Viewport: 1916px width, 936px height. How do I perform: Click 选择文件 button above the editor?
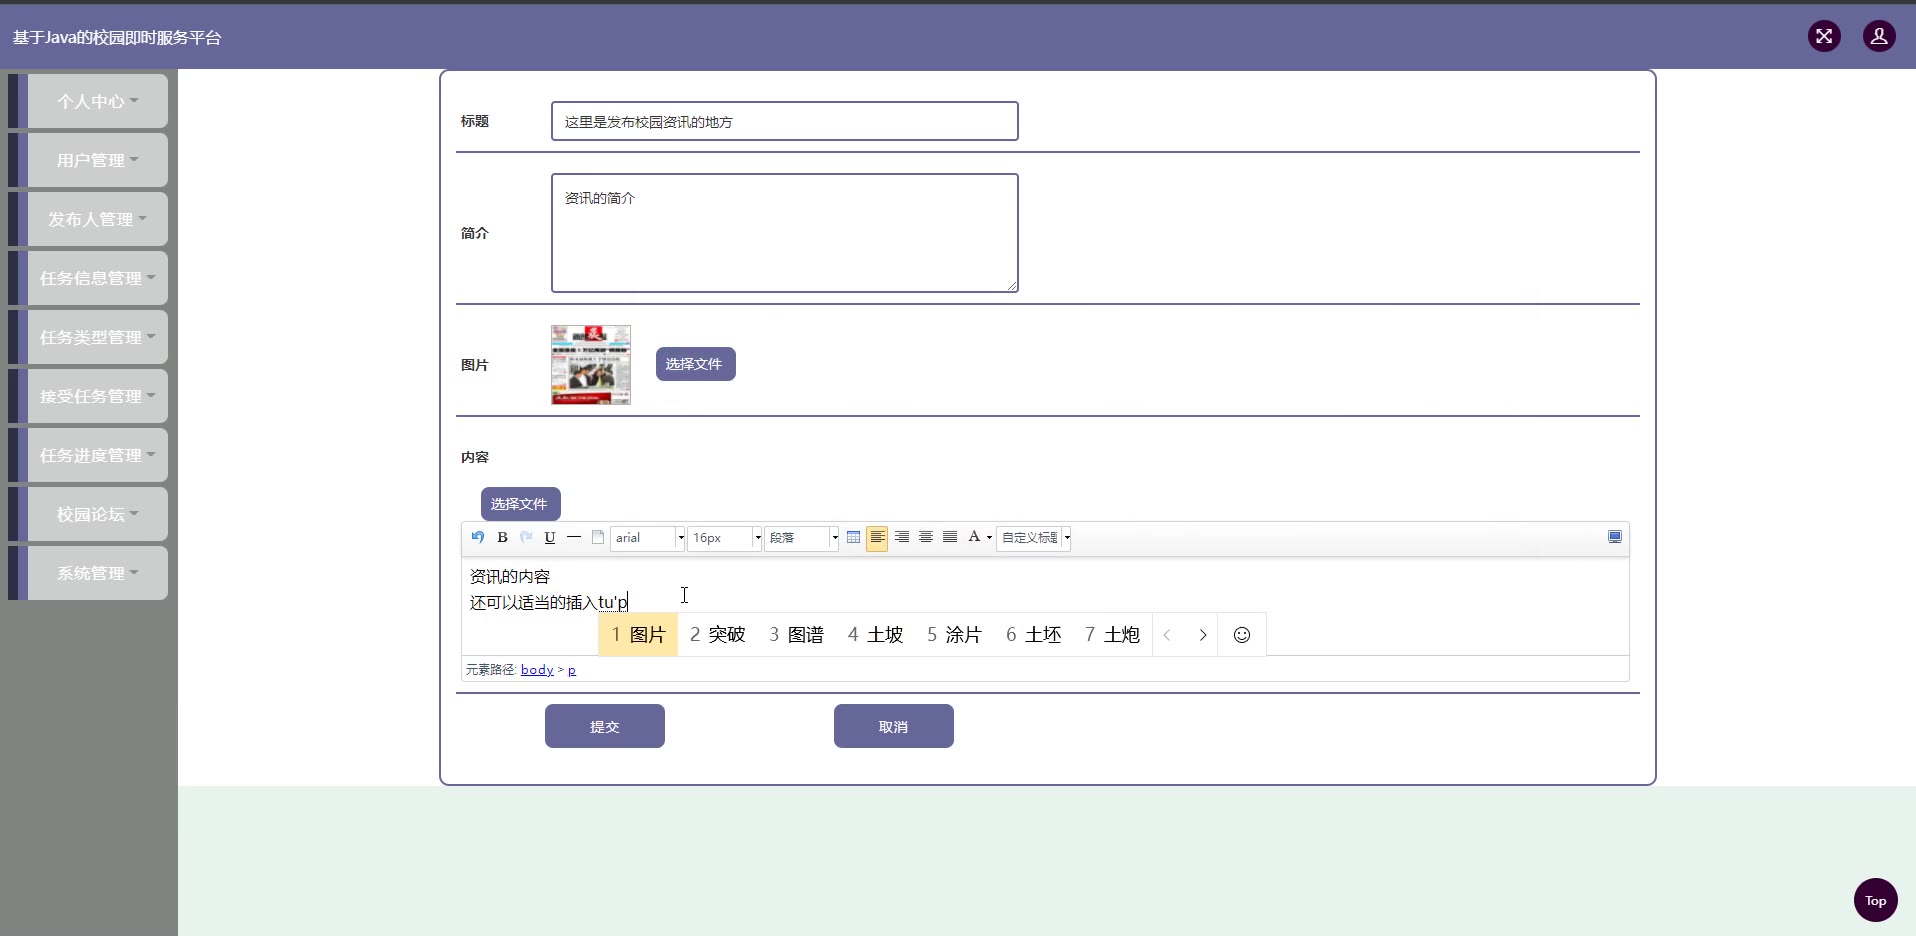pos(520,504)
